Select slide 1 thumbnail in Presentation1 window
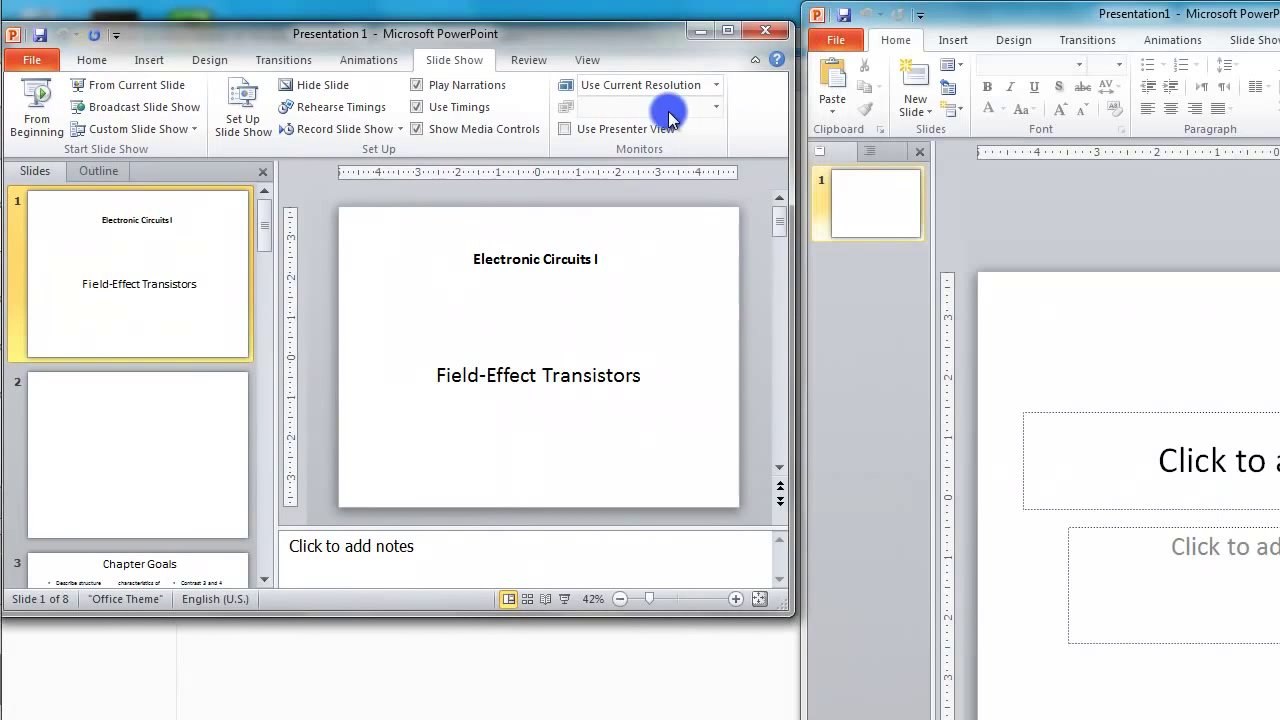The height and width of the screenshot is (720, 1280). coord(876,204)
